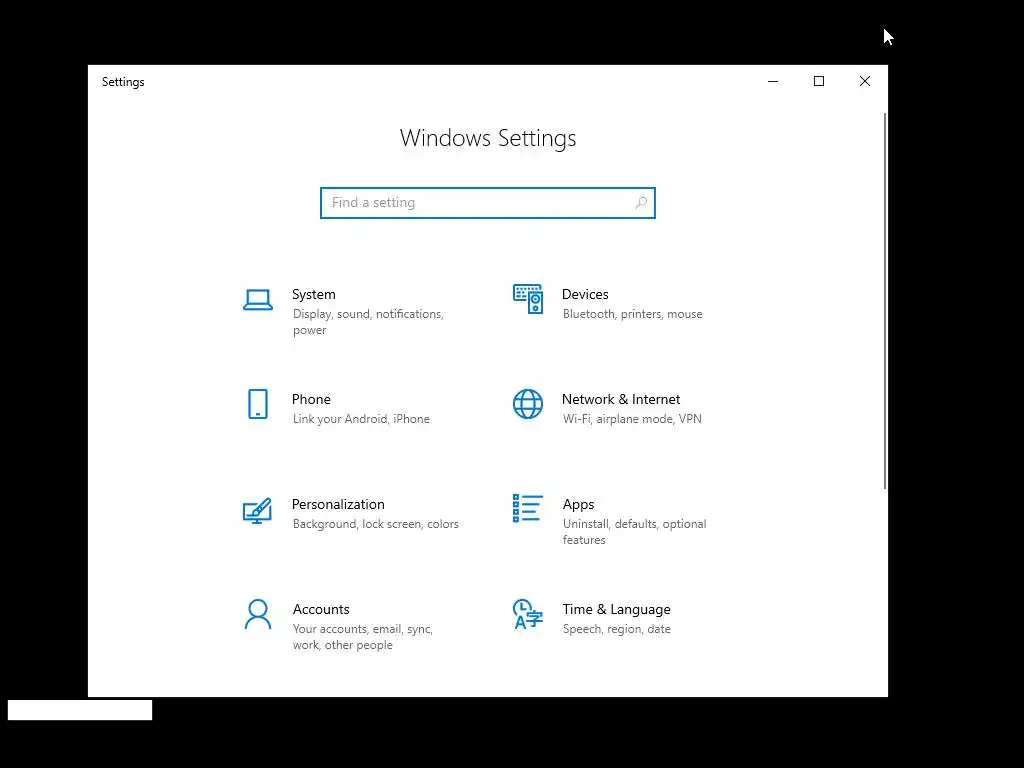This screenshot has width=1024, height=768.
Task: Open the Accounts person icon
Action: click(258, 615)
